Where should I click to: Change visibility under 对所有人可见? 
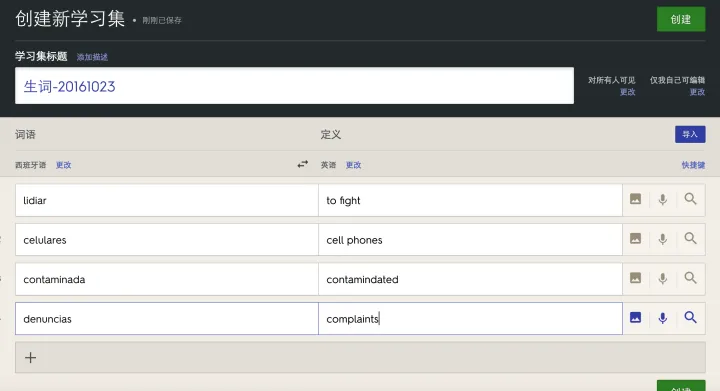point(627,92)
